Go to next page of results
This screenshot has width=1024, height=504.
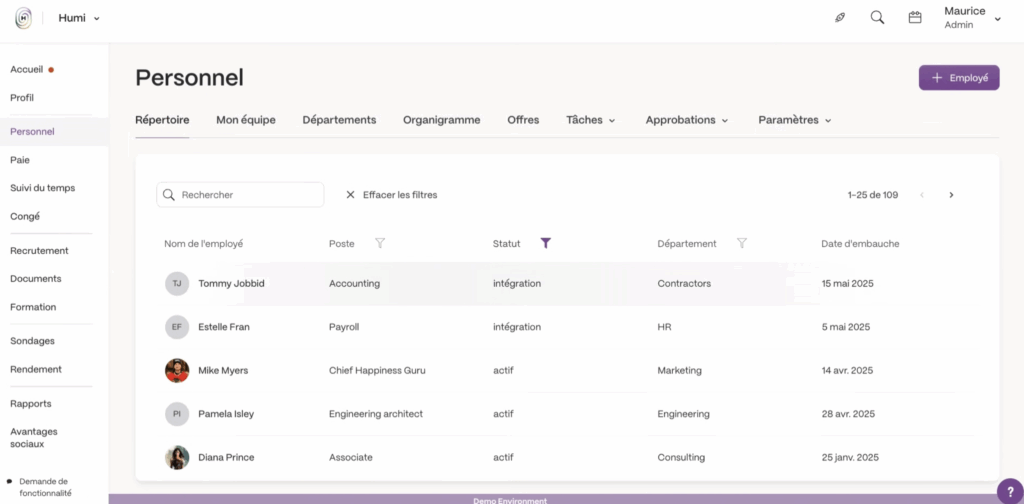pyautogui.click(x=951, y=195)
